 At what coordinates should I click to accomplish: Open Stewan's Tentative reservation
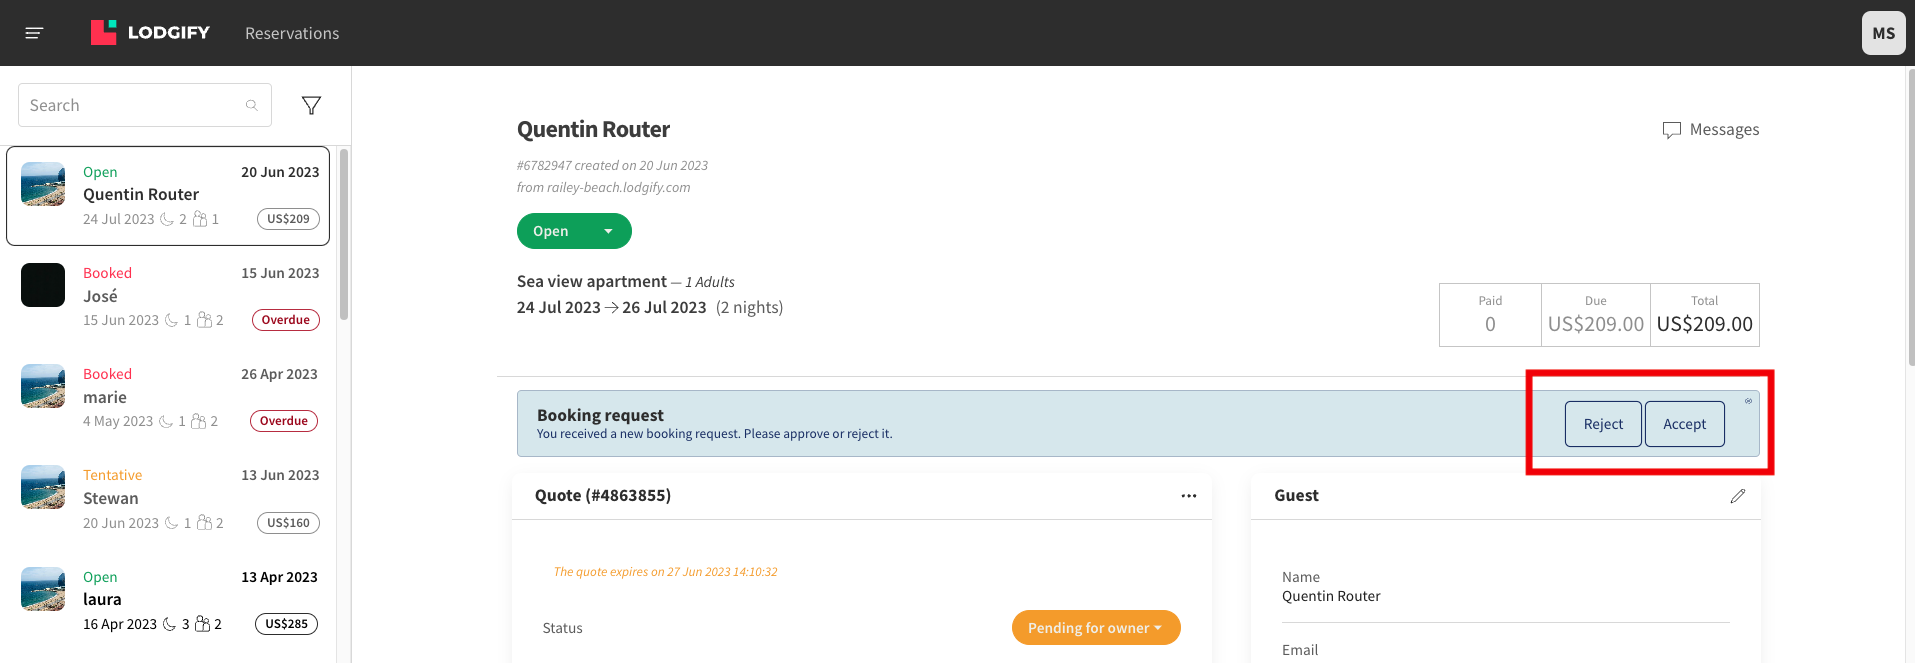(x=170, y=499)
